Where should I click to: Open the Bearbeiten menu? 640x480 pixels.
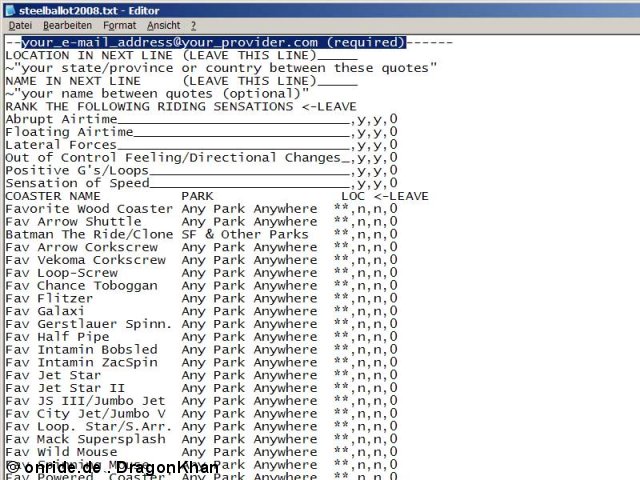(67, 26)
